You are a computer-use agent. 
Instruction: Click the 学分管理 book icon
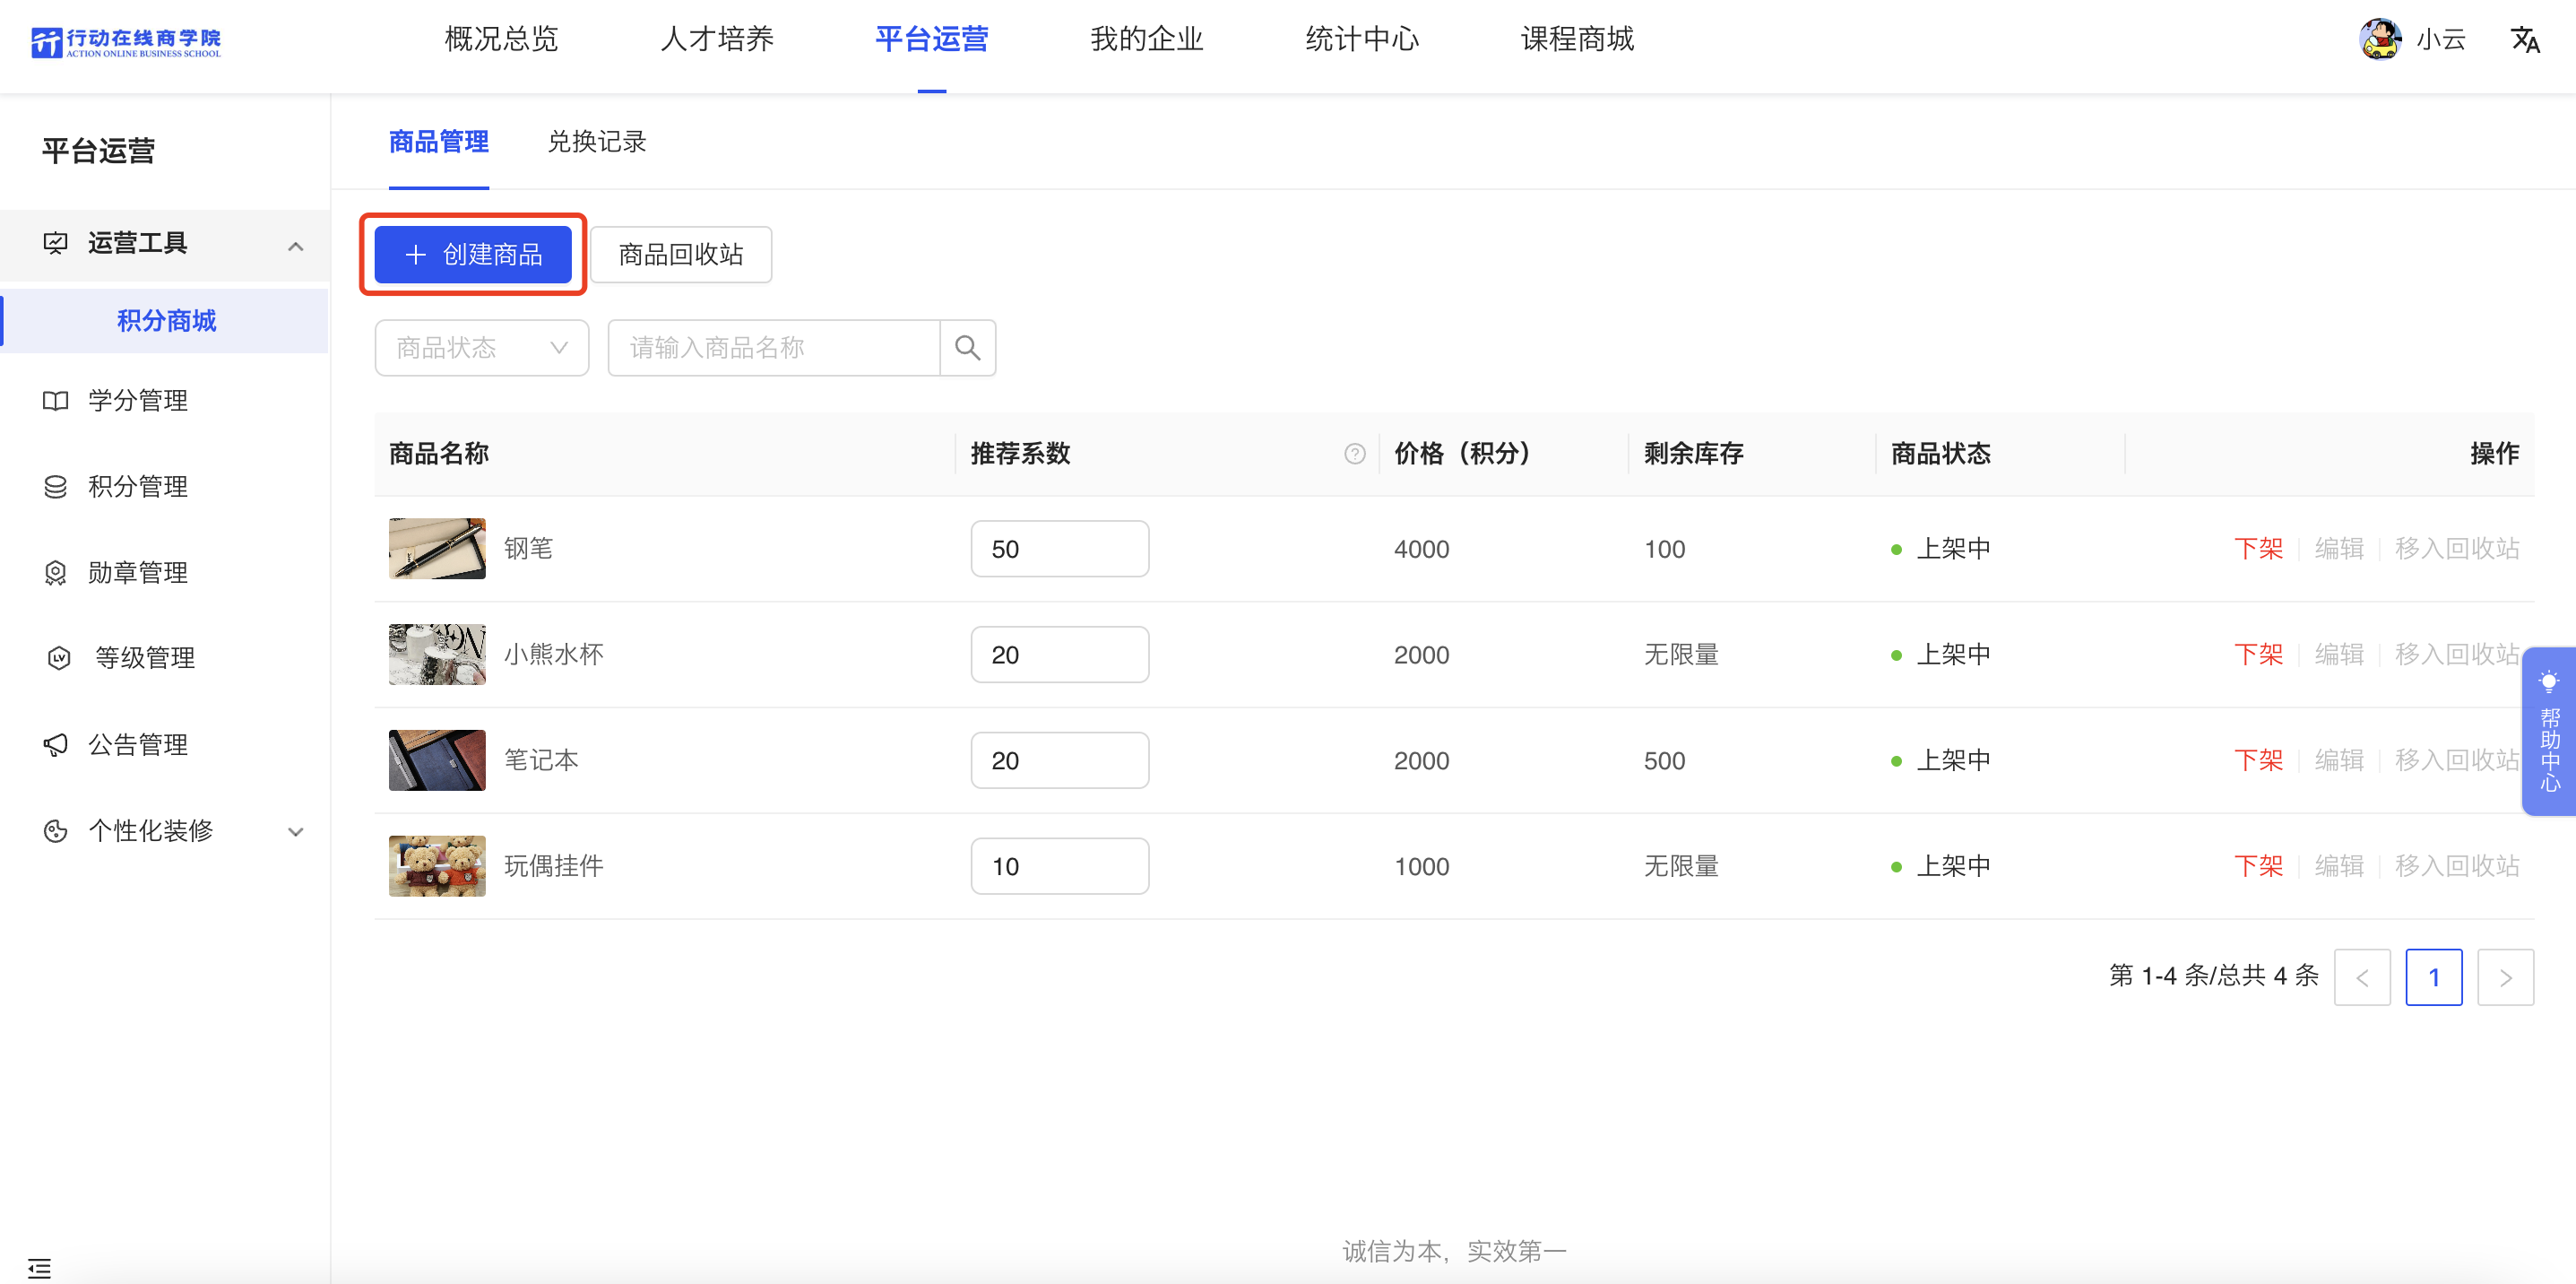coord(56,401)
